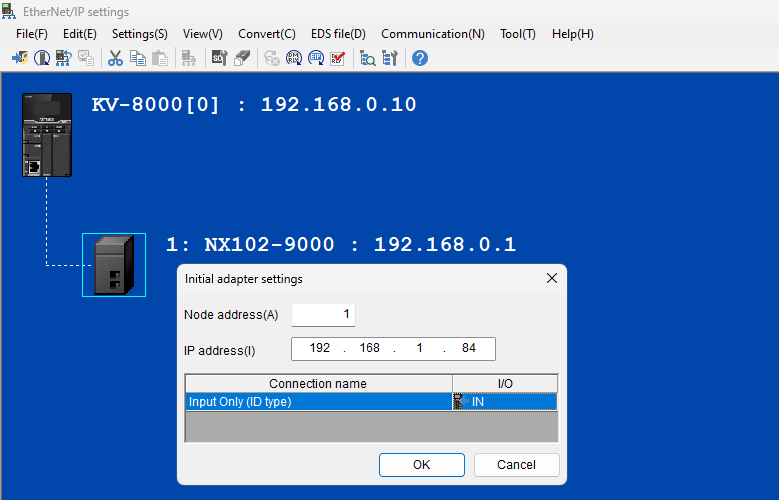The height and width of the screenshot is (500, 779).
Task: Confirm adapter settings with OK button
Action: 422,465
